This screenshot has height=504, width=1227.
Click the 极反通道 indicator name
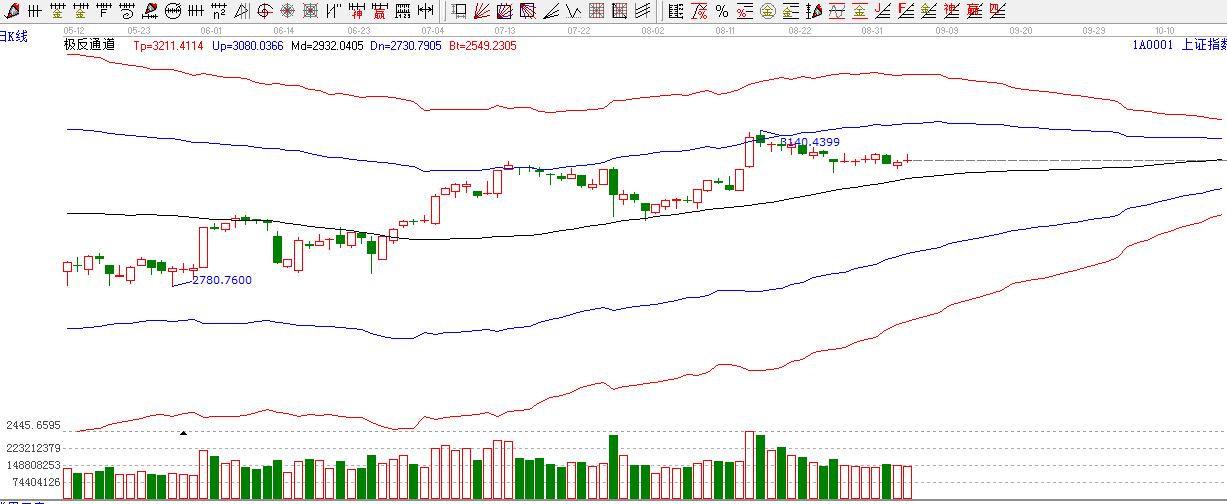[89, 46]
